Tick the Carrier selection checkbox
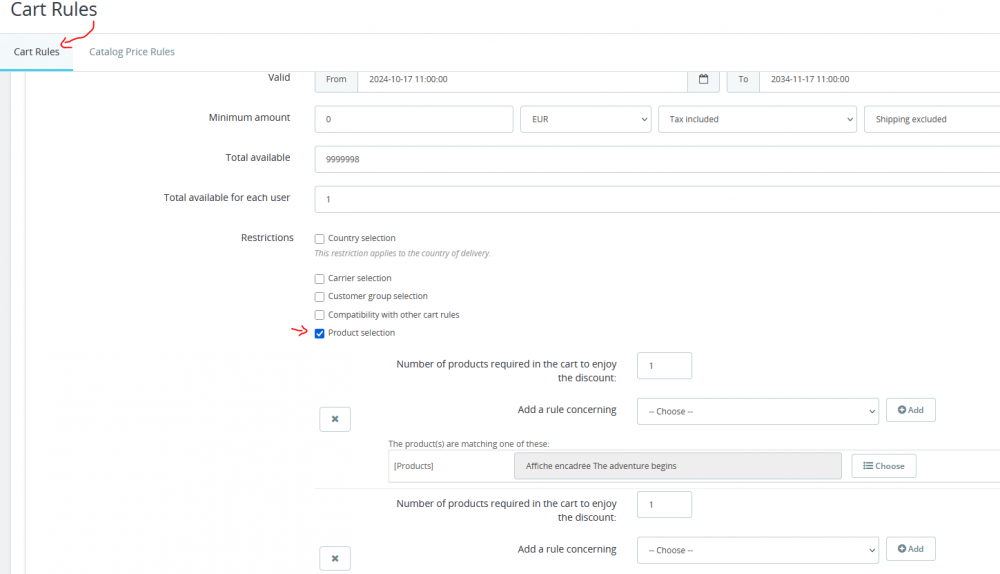The image size is (1000, 574). (x=320, y=279)
